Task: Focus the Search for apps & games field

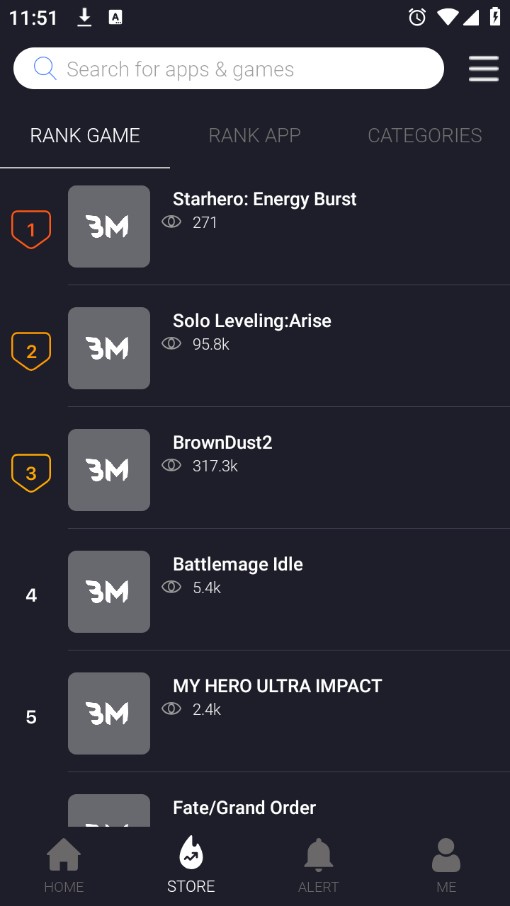Action: [229, 68]
